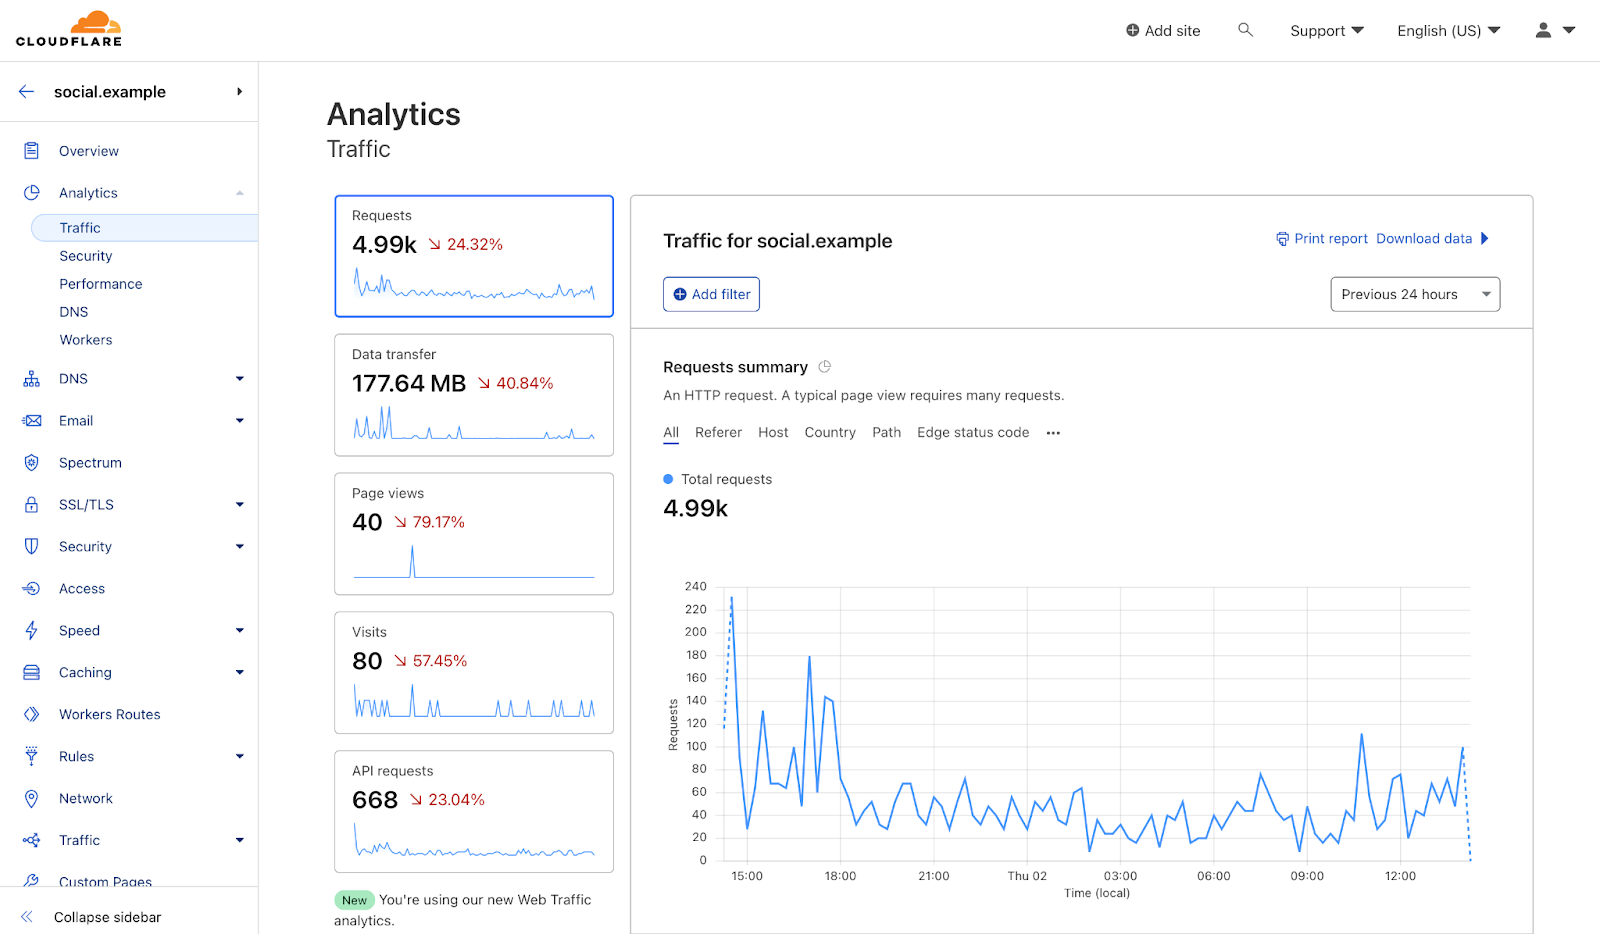Click the Add filter button
The height and width of the screenshot is (934, 1600).
[x=711, y=294]
